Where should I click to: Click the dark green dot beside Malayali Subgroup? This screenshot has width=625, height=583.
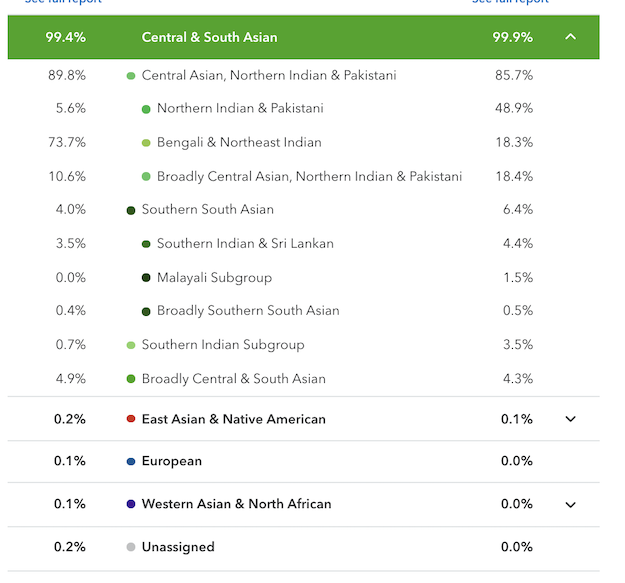[146, 277]
